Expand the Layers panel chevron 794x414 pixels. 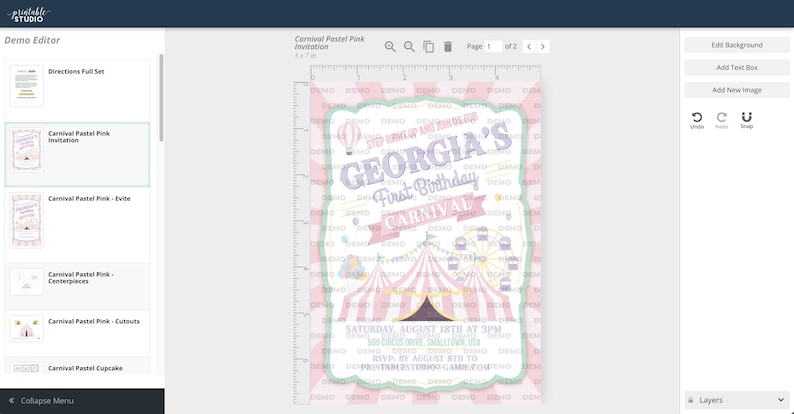pyautogui.click(x=781, y=400)
